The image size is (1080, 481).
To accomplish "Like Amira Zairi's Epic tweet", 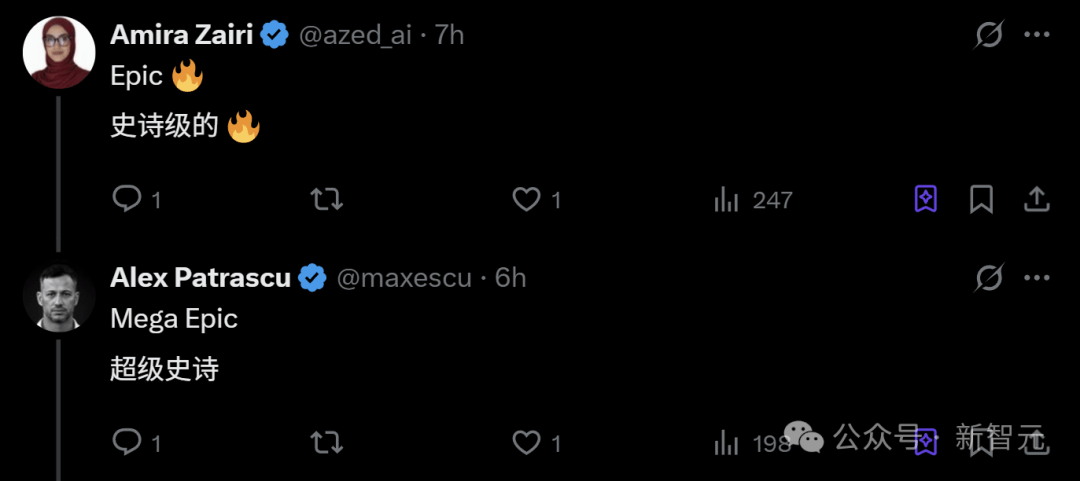I will [527, 199].
